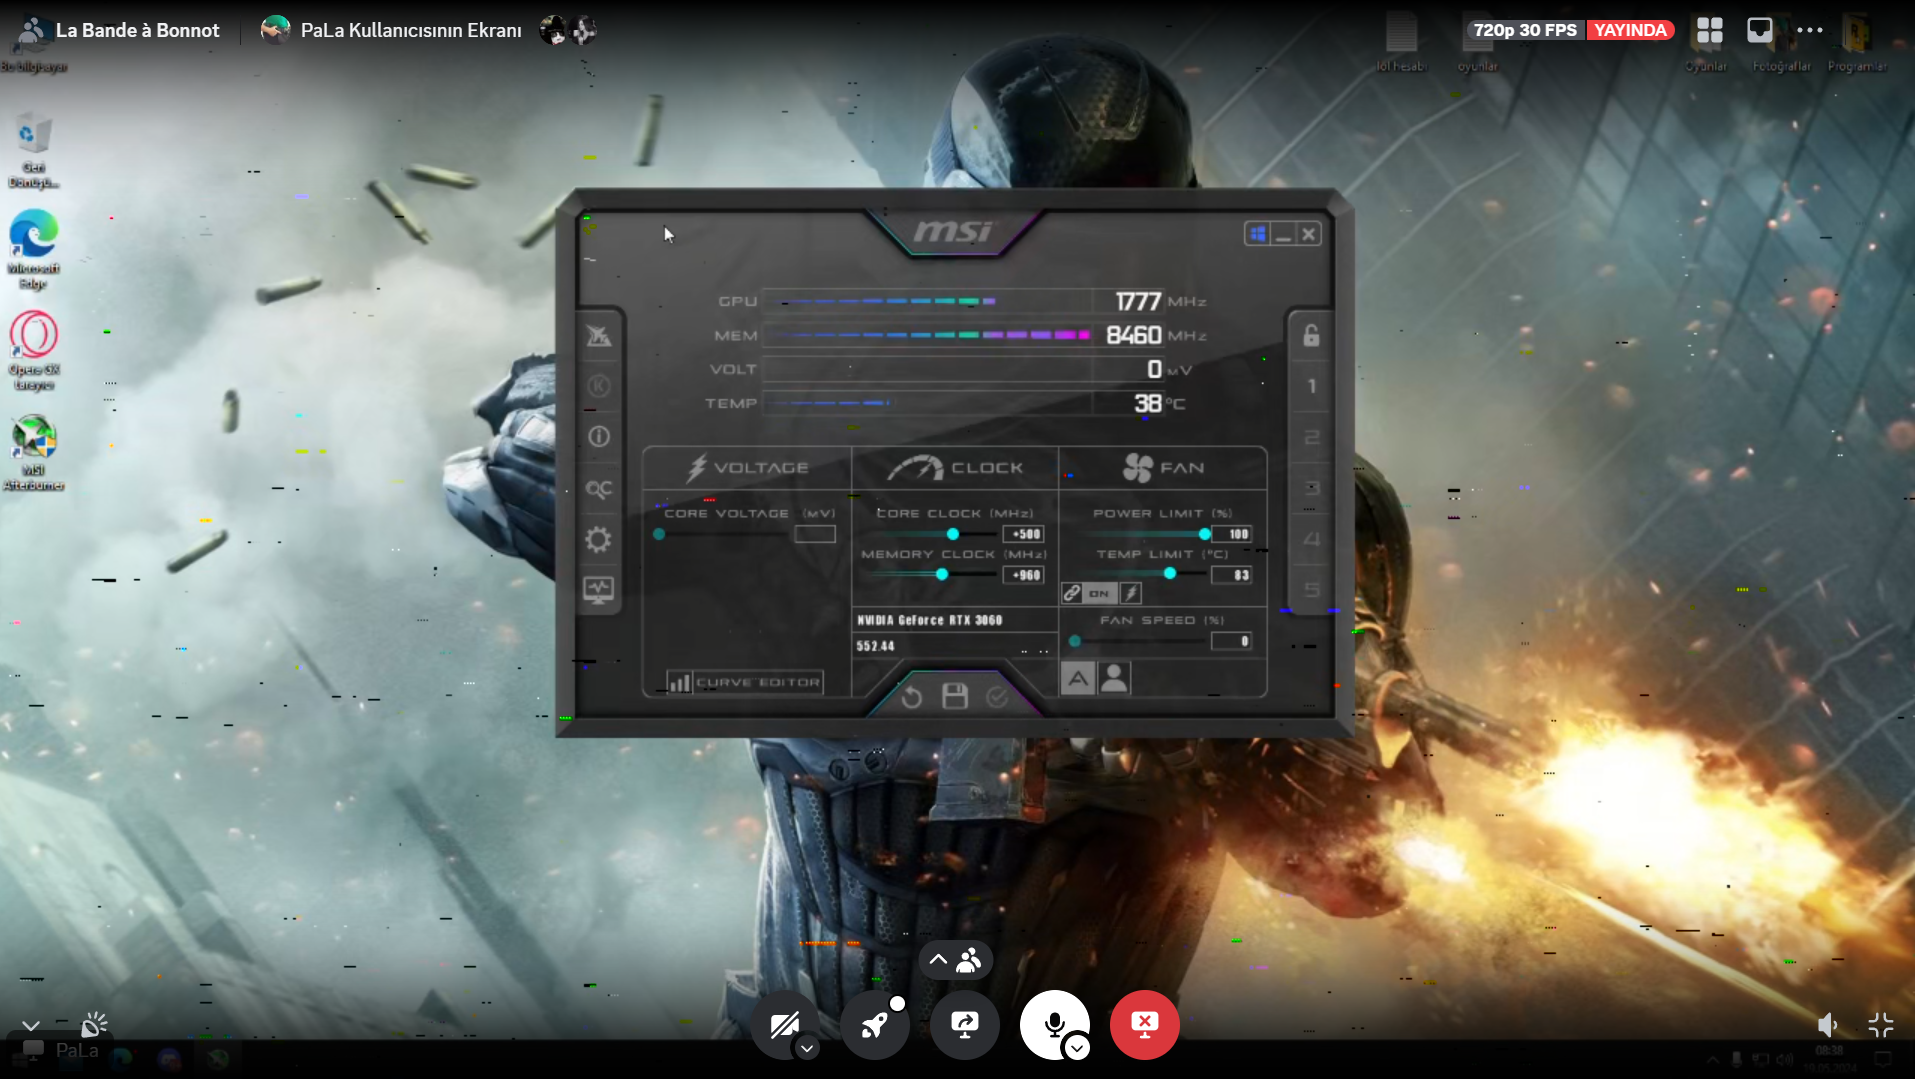Toggle the ON button under Temp Limit
The height and width of the screenshot is (1079, 1915).
[1100, 593]
